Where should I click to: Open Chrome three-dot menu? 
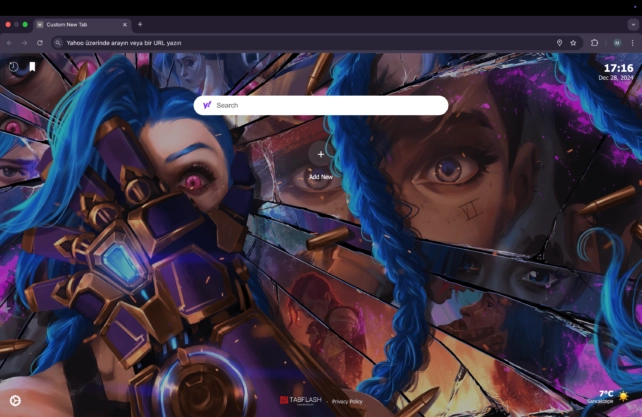633,43
